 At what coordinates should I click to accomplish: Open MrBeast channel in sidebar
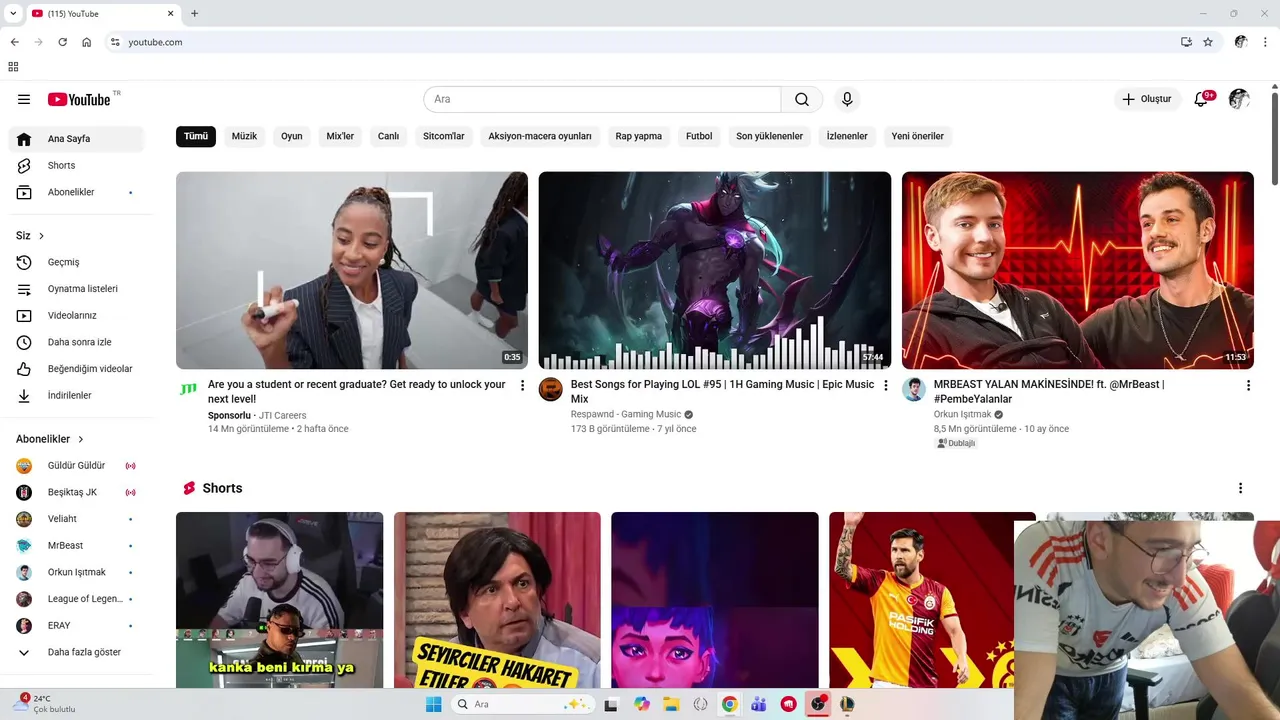click(76, 546)
